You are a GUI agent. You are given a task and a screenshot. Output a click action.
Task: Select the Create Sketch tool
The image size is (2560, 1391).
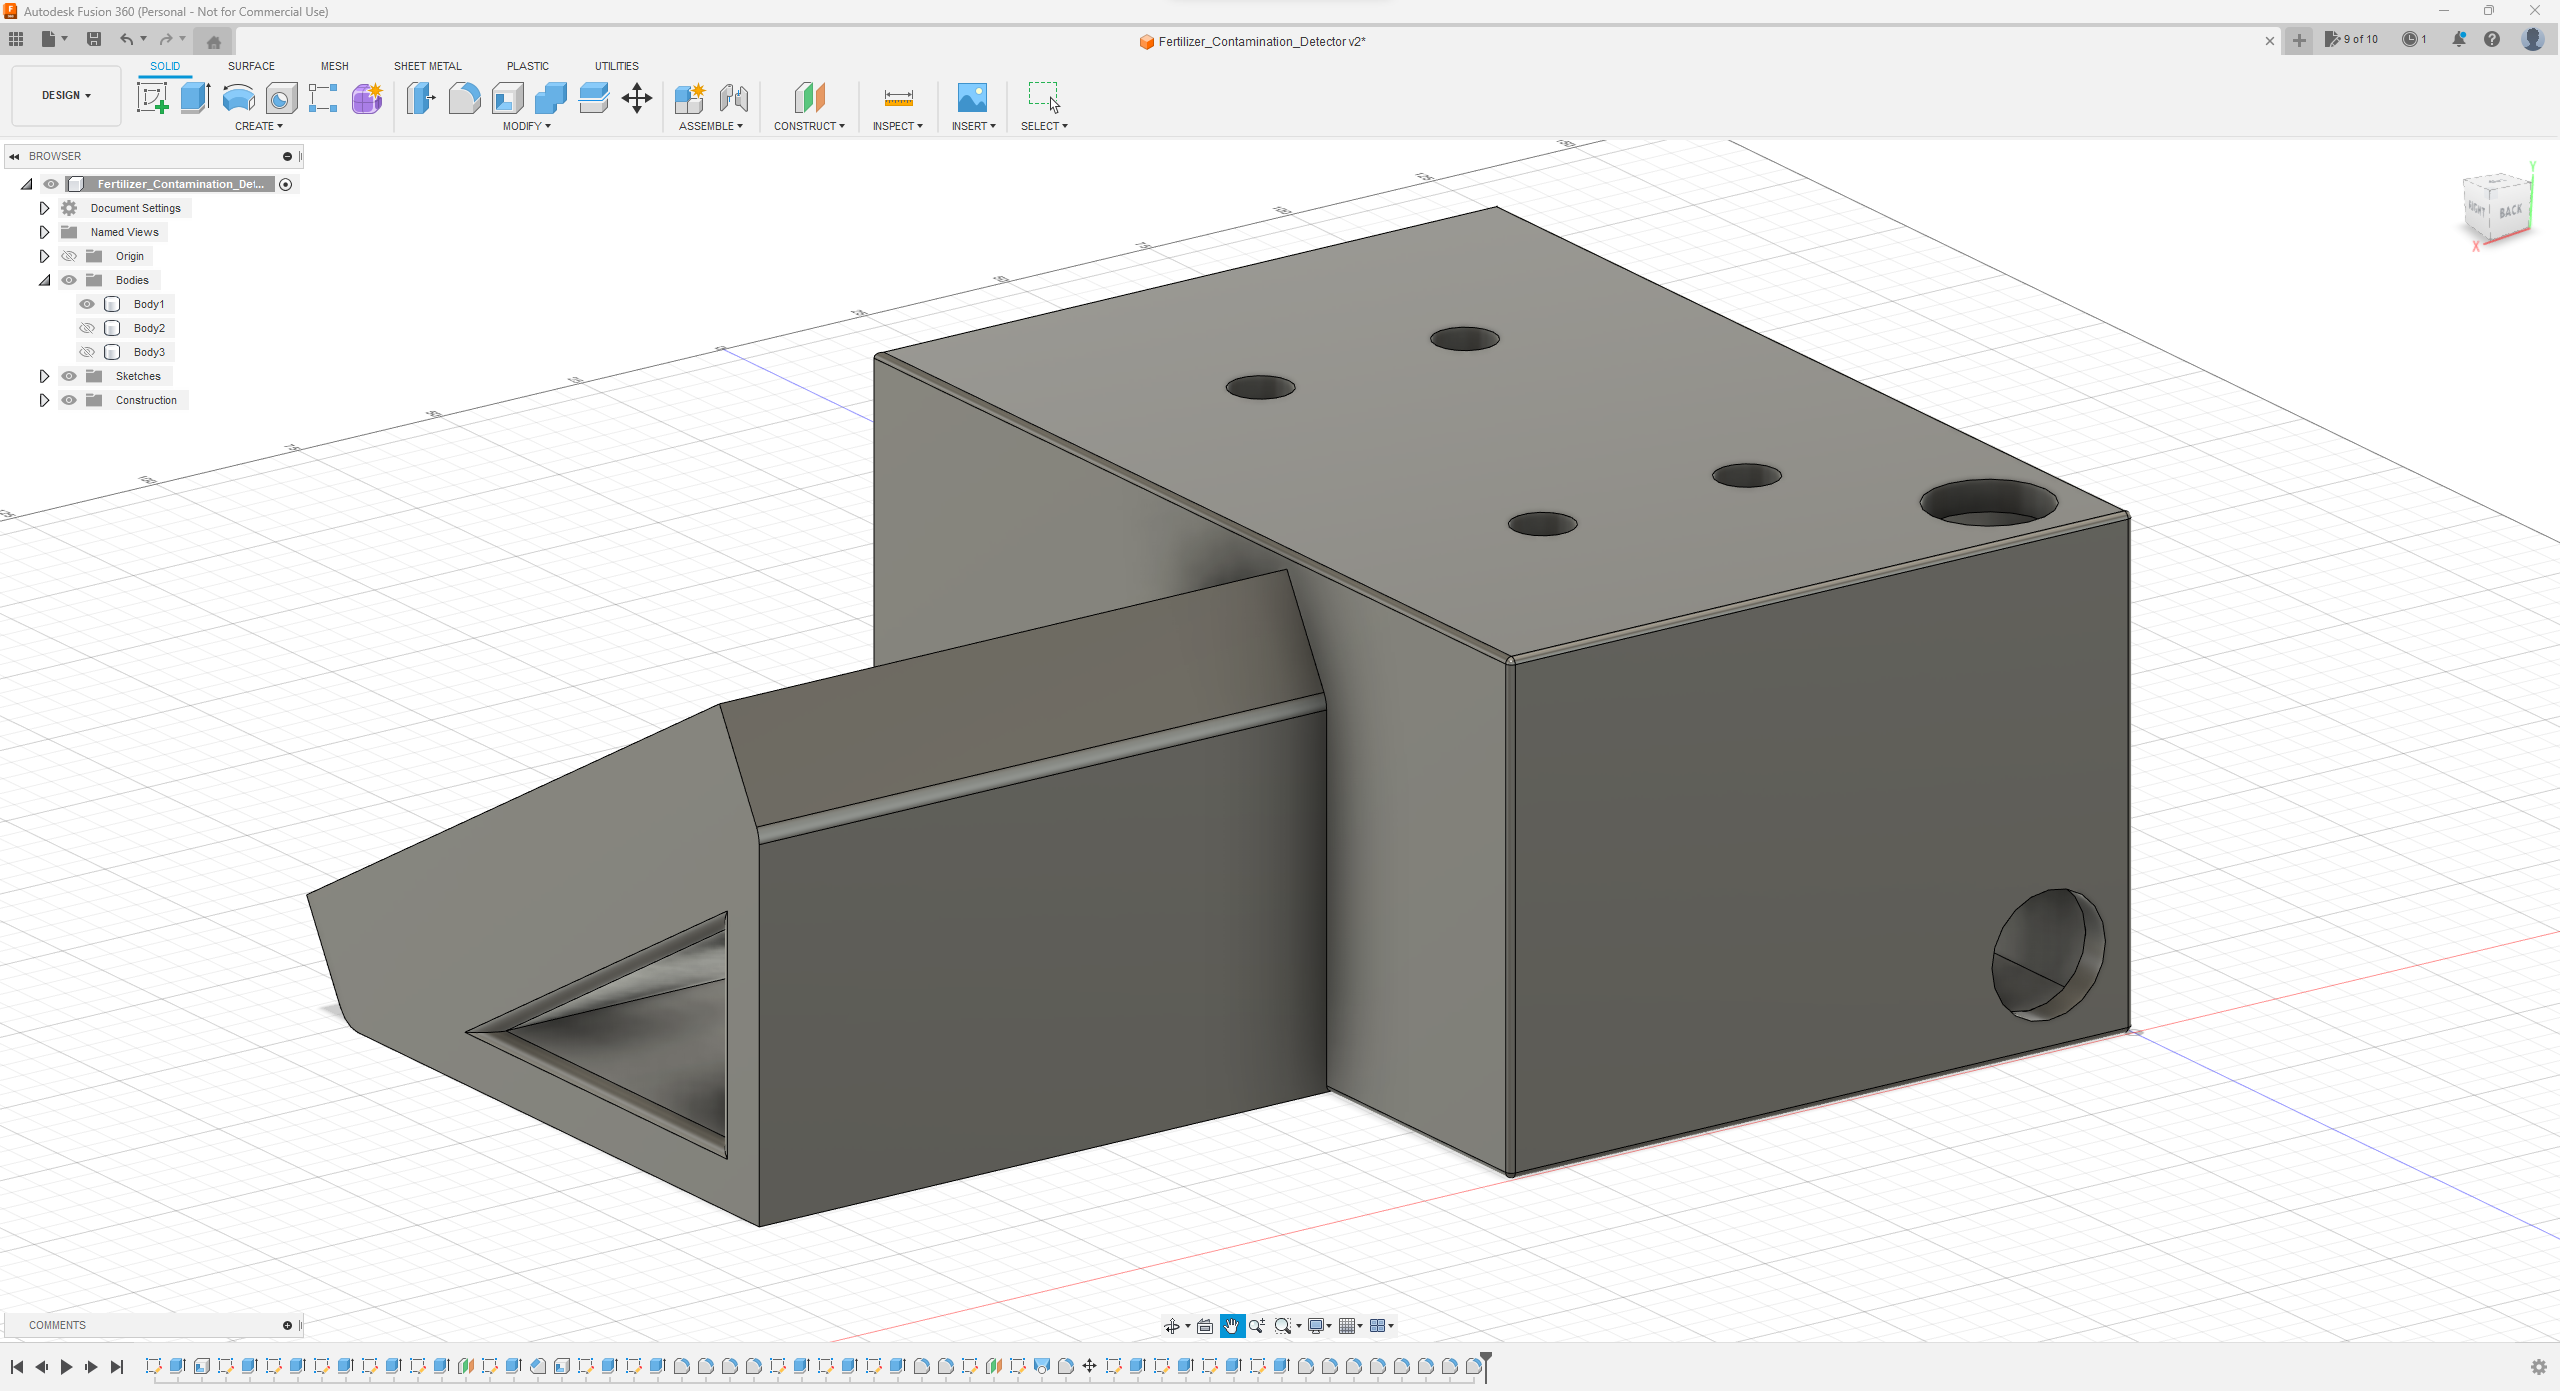[152, 97]
